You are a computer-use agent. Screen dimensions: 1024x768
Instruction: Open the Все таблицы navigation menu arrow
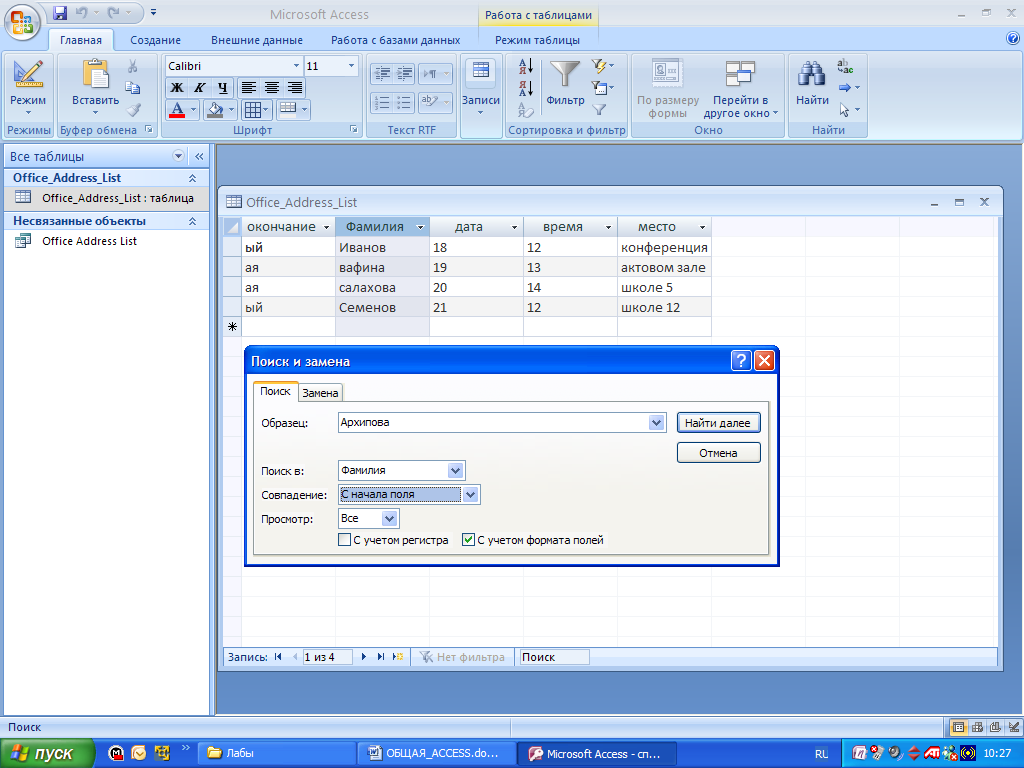[x=178, y=156]
